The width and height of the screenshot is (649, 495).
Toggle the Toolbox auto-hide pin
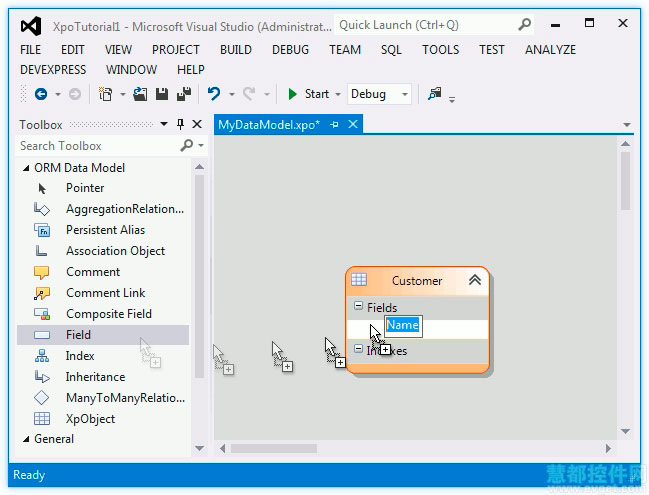coord(180,124)
